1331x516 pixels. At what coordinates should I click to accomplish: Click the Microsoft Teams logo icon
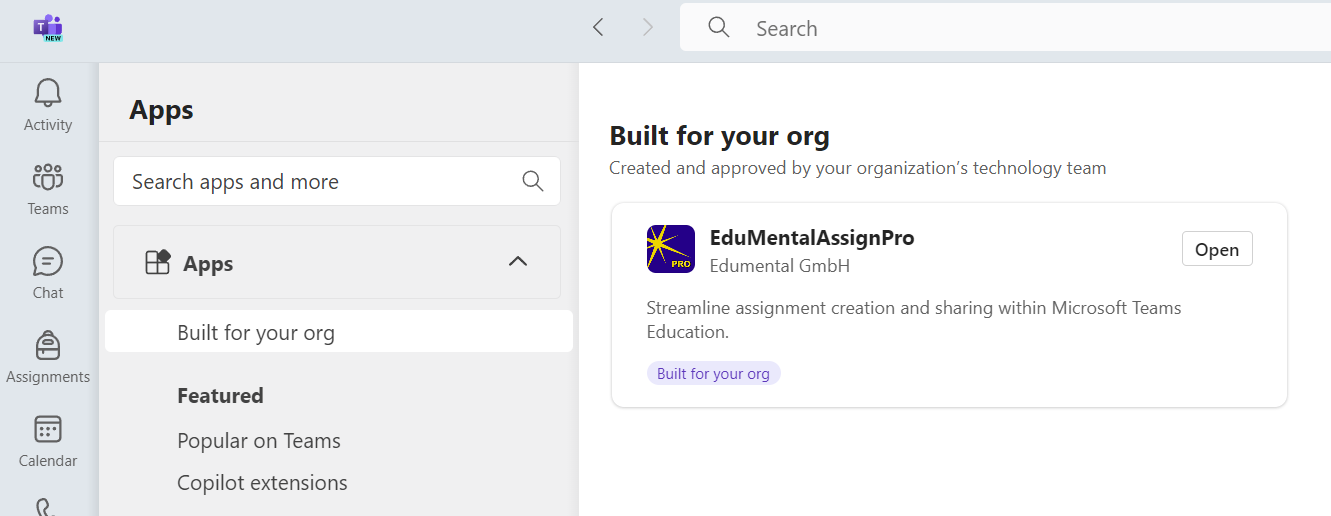coord(48,28)
